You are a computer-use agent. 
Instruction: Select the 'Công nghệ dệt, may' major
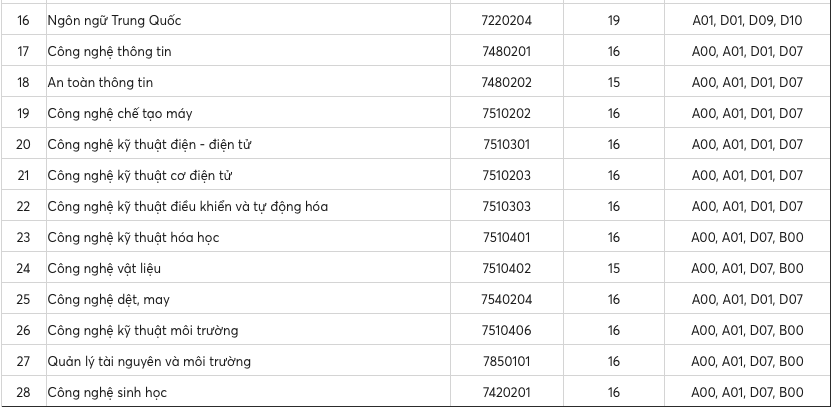108,299
